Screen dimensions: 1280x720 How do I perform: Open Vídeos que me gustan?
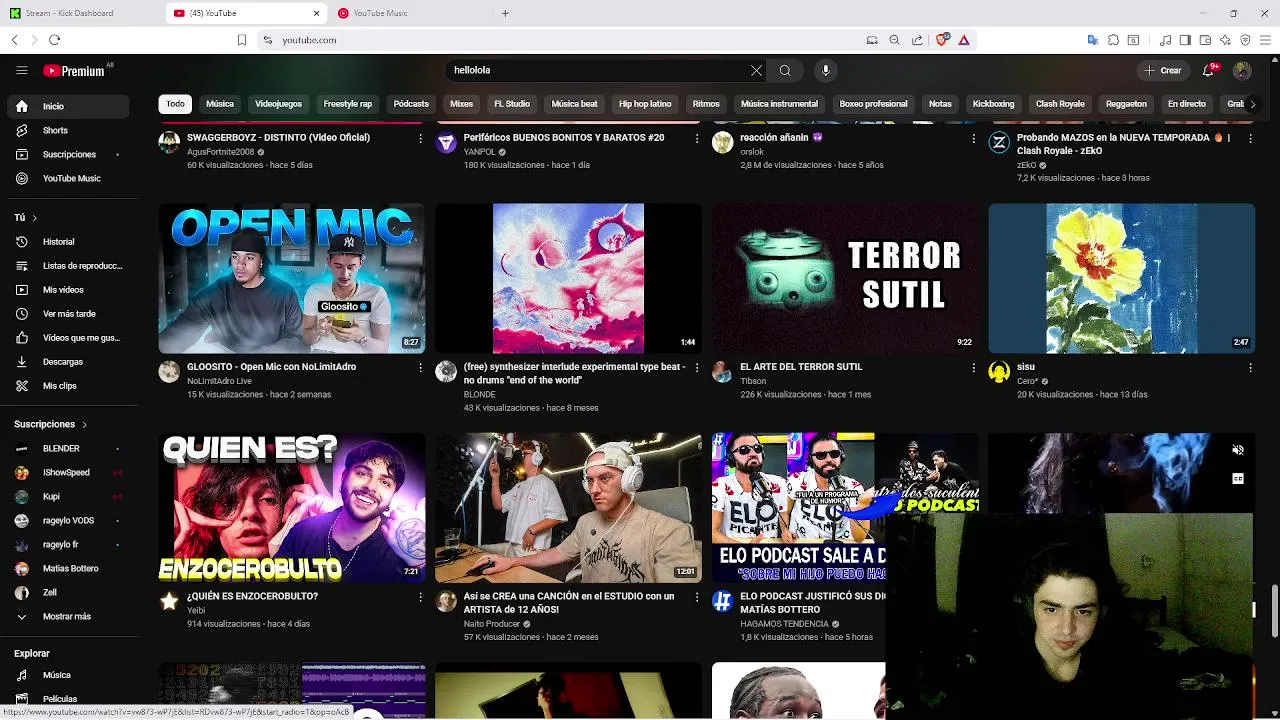(68, 337)
